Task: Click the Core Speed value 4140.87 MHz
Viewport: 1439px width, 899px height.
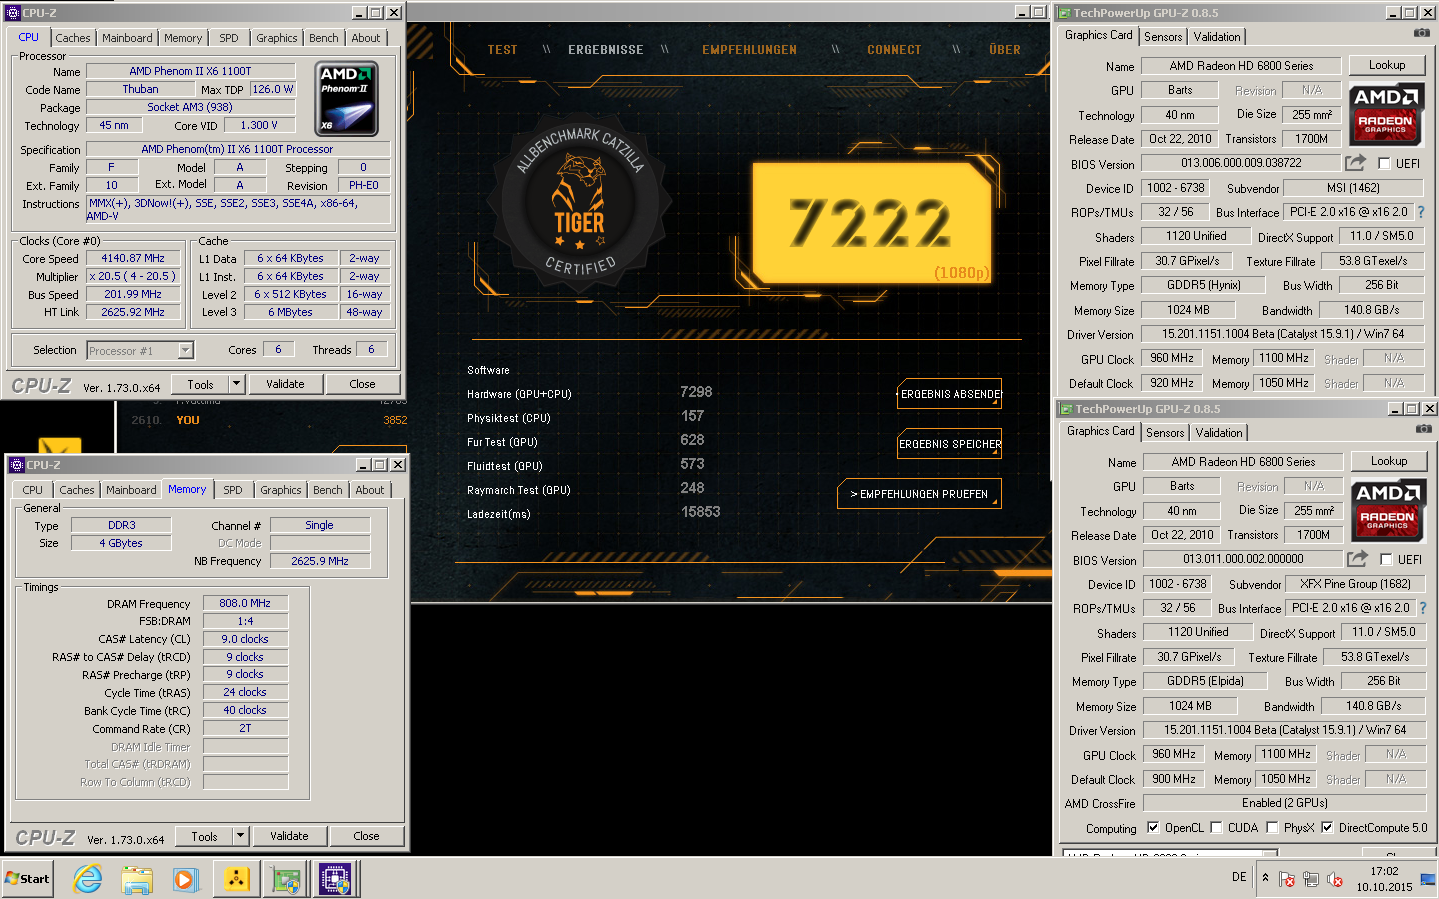Action: (133, 258)
